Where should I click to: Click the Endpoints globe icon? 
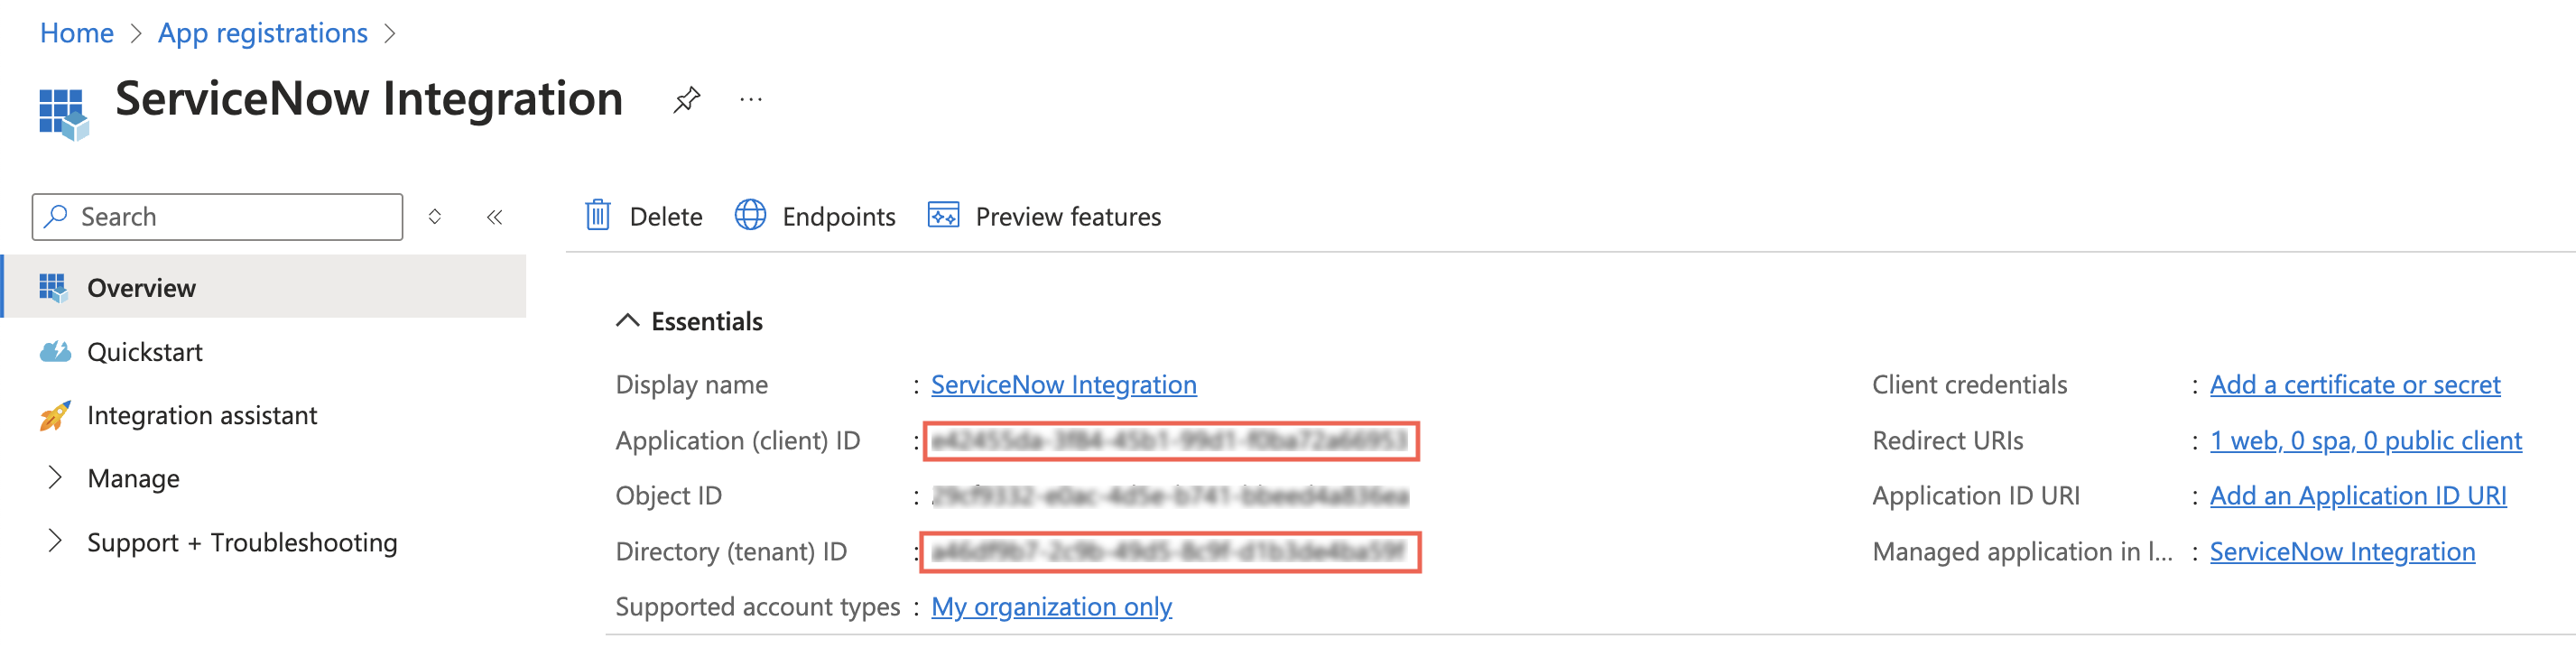click(x=751, y=216)
